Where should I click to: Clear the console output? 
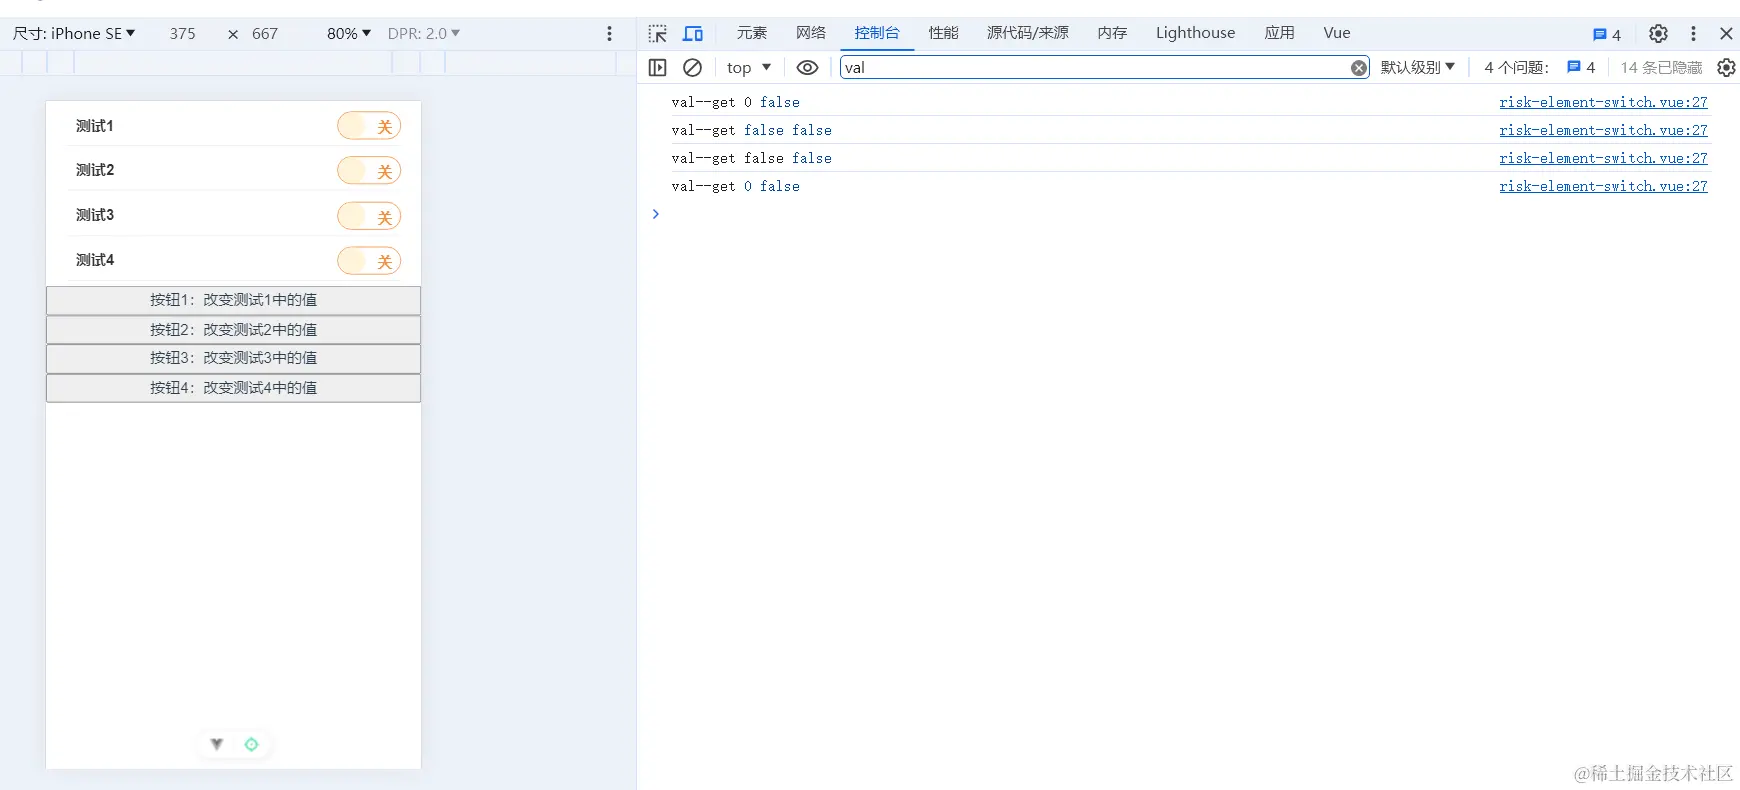click(x=692, y=68)
